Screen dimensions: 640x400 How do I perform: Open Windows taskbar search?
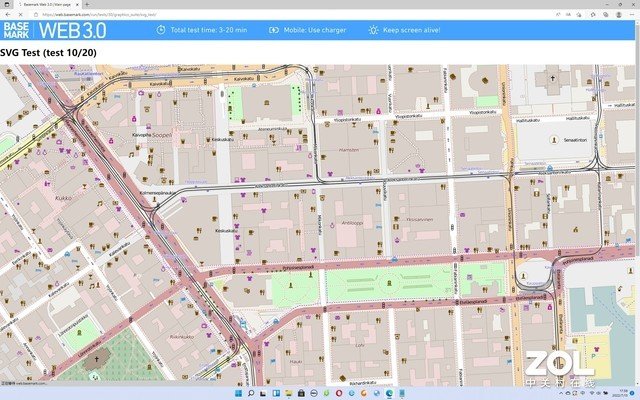(251, 393)
